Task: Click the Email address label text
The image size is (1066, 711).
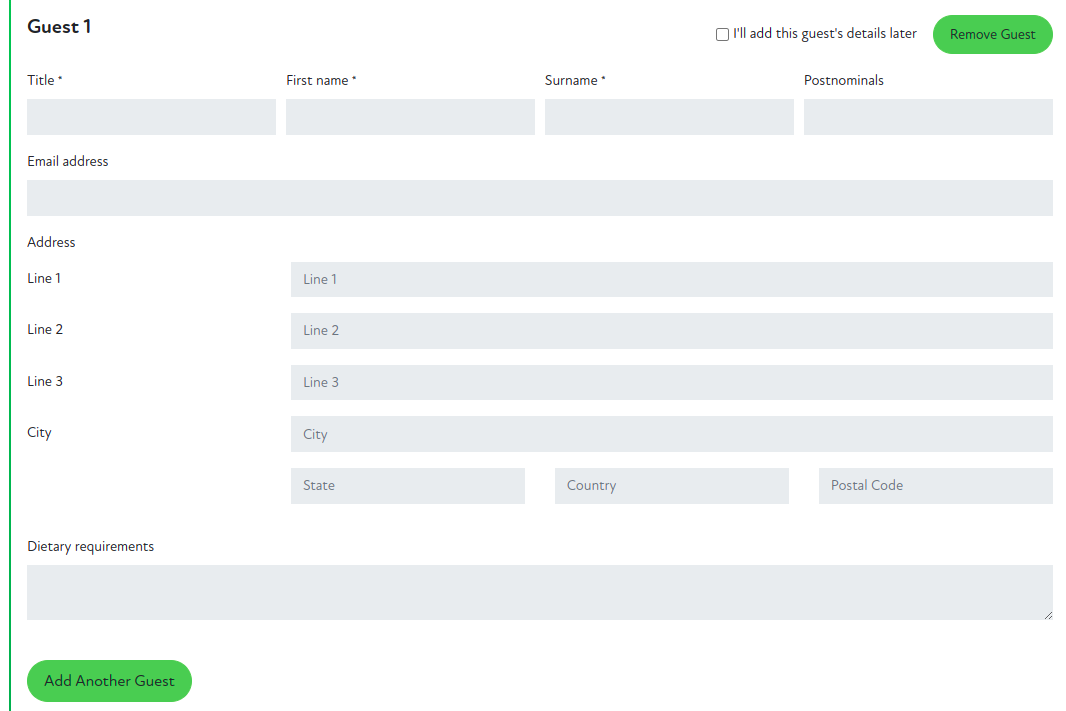Action: coord(68,161)
